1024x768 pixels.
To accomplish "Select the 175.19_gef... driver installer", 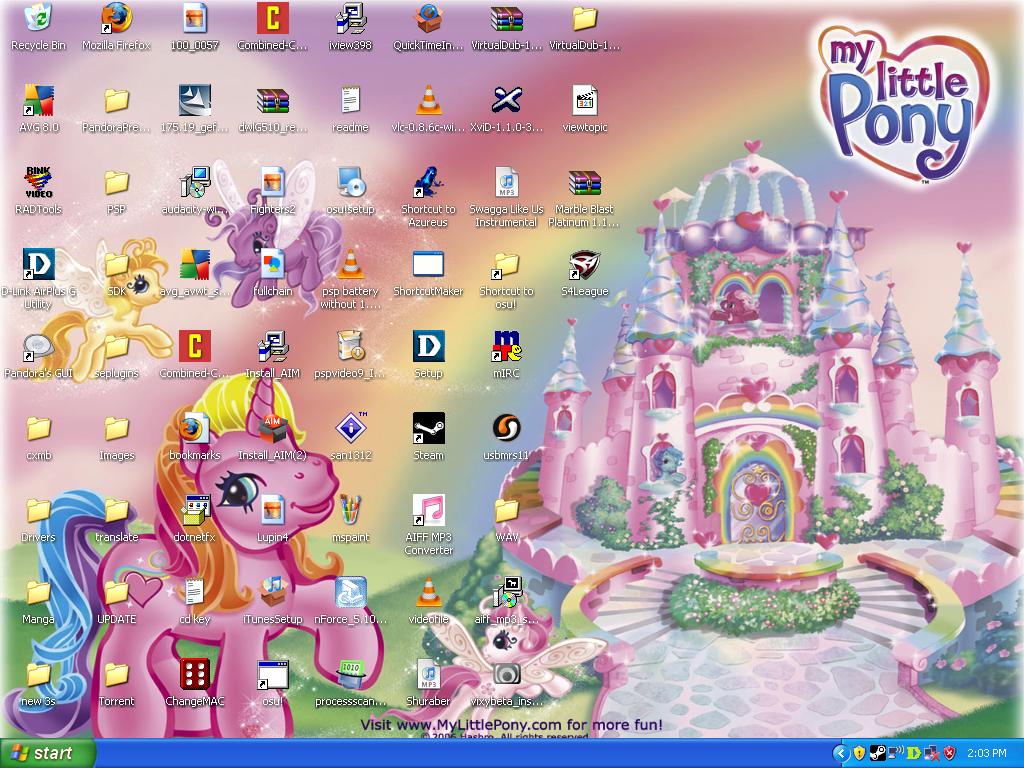I will tap(195, 101).
